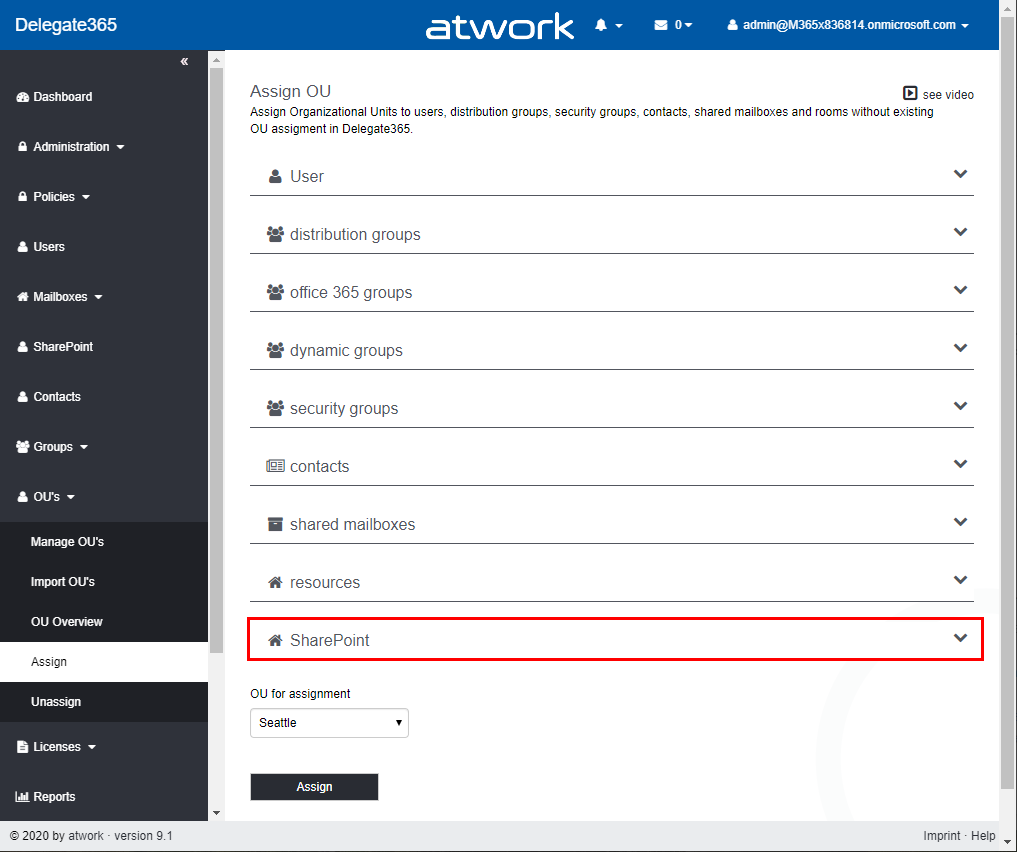Open the Imprint footer link
The width and height of the screenshot is (1017, 852).
click(942, 836)
